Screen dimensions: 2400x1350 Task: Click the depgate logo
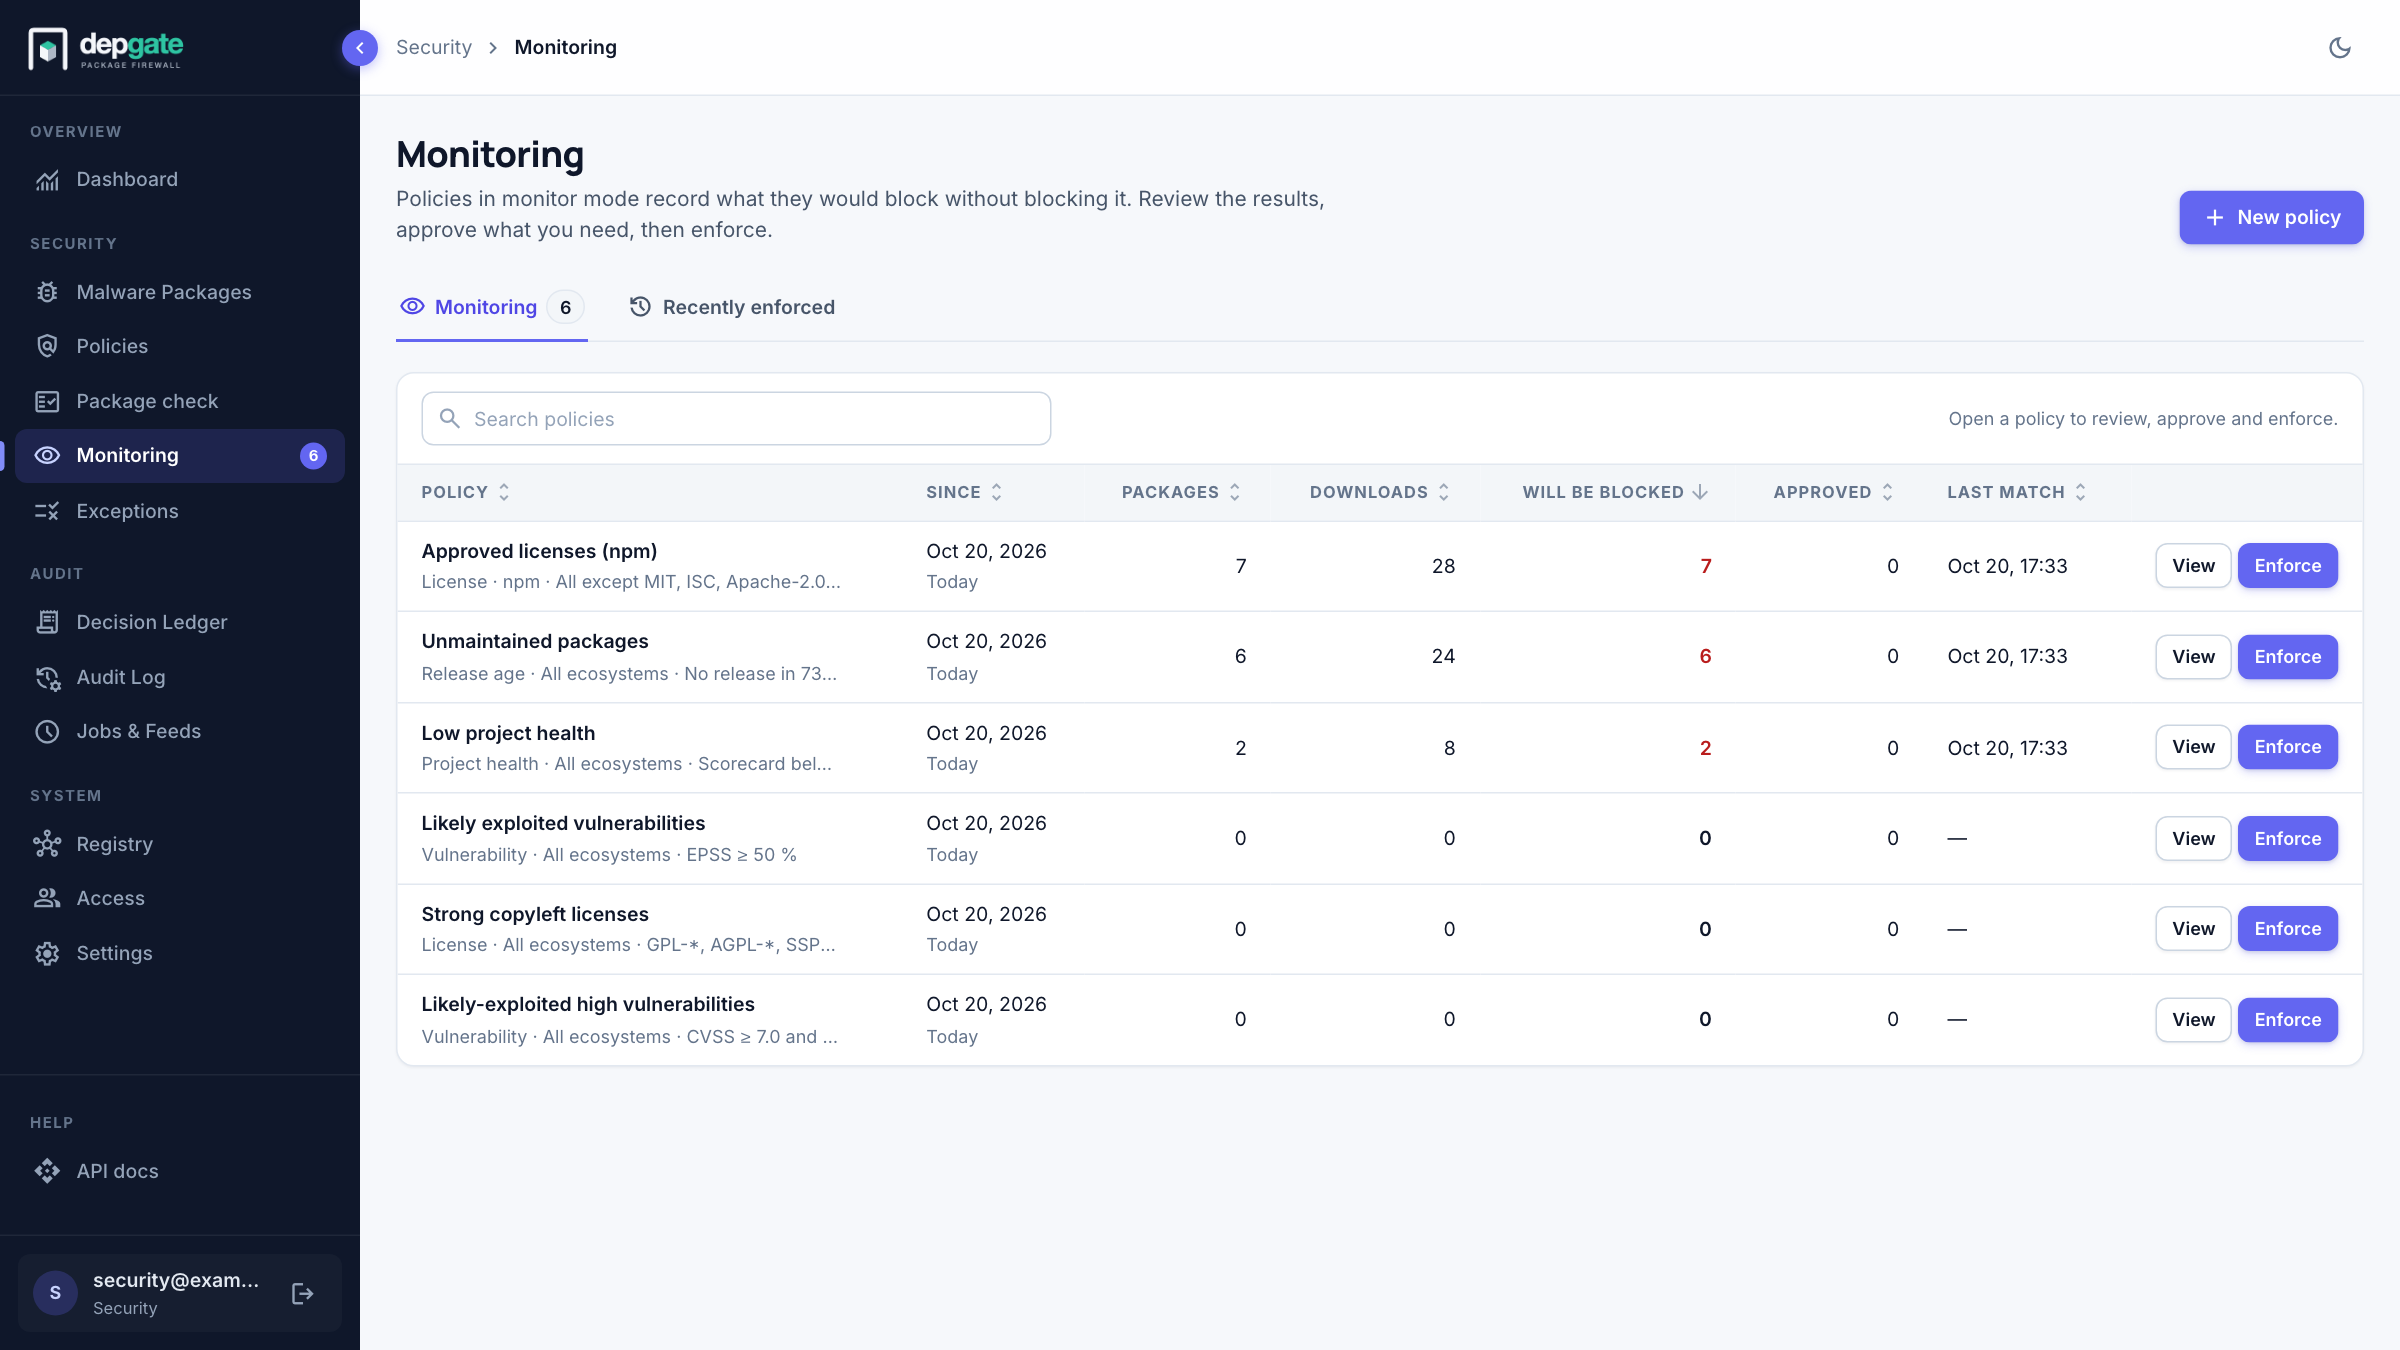click(x=106, y=48)
